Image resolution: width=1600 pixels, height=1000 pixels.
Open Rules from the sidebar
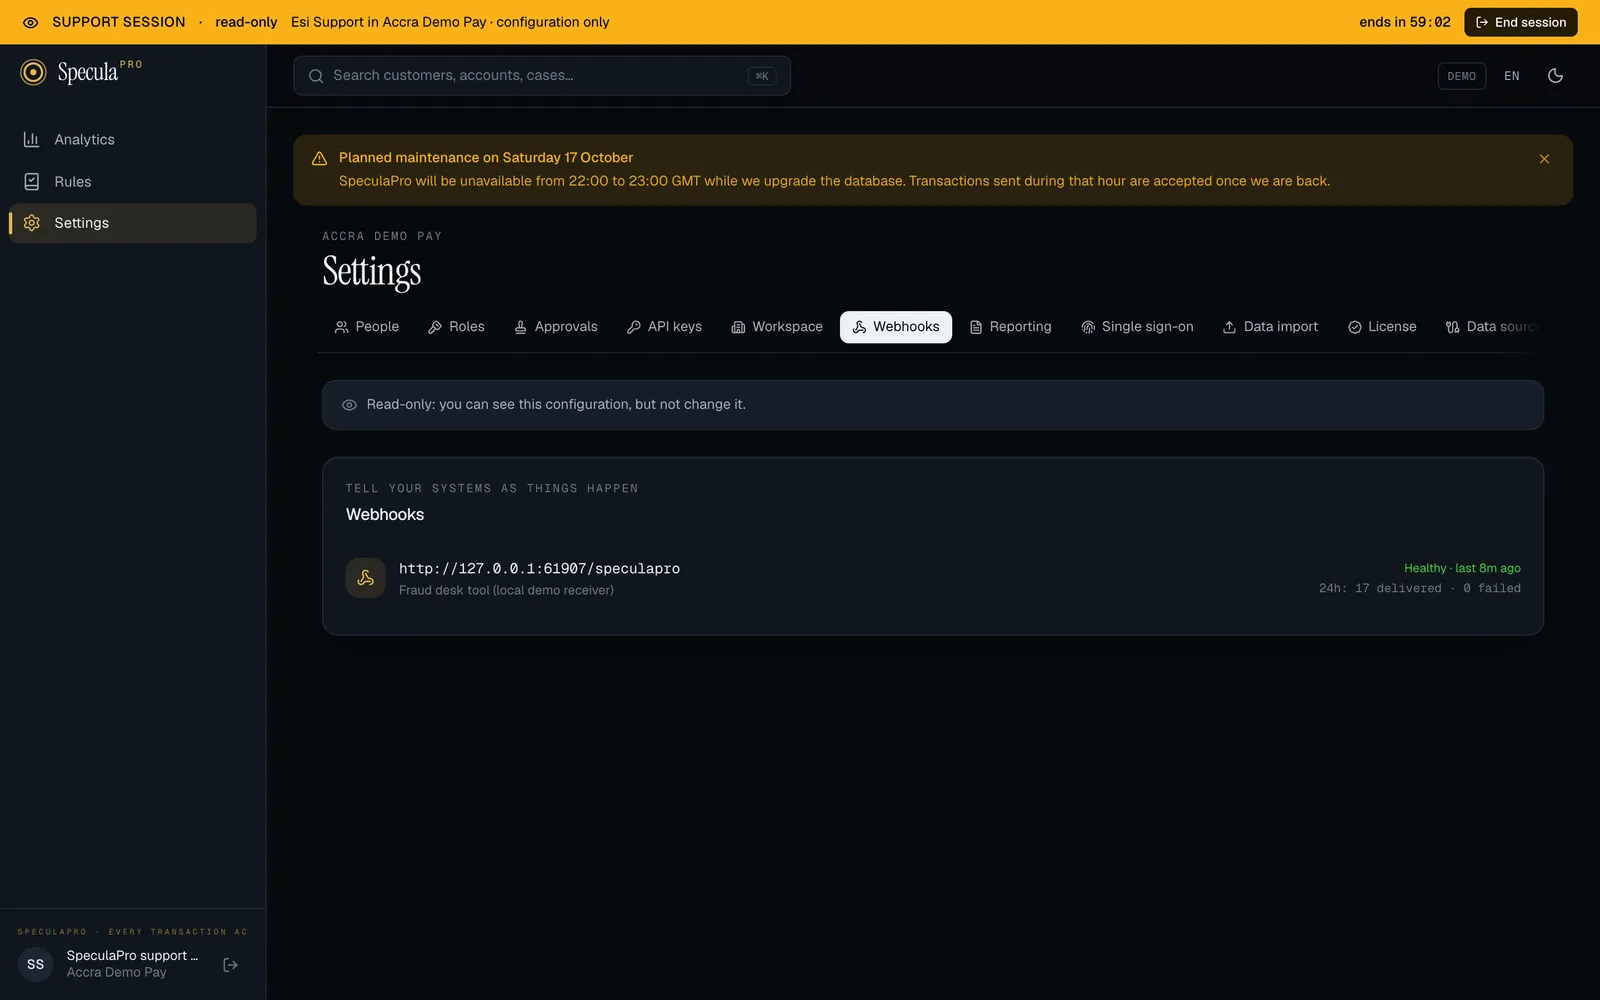132,182
